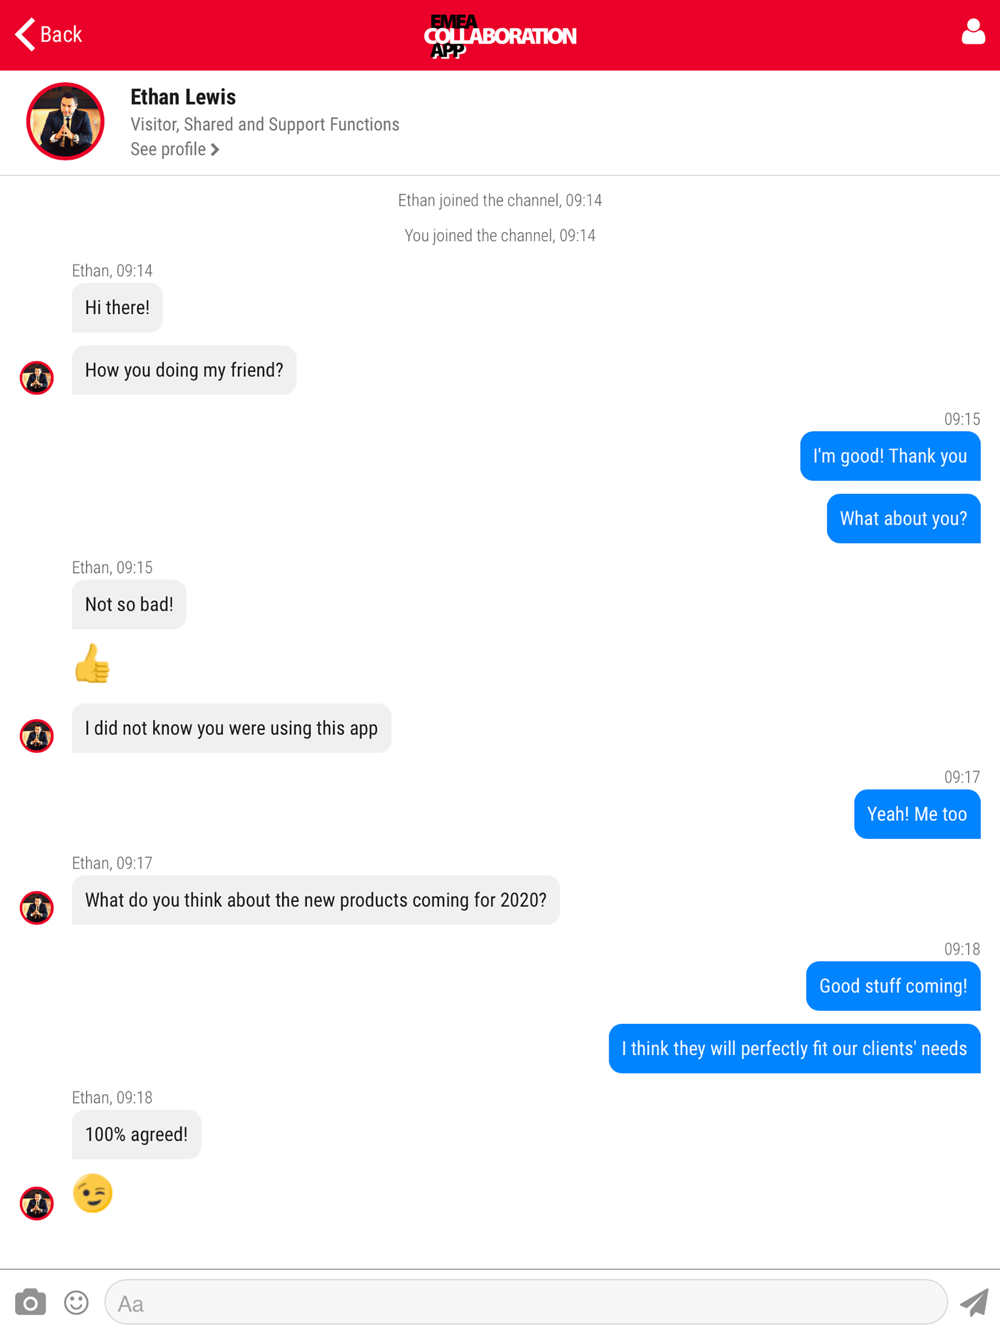1000x1334 pixels.
Task: Tap the EMEA Collaboration App logo
Action: (x=500, y=36)
